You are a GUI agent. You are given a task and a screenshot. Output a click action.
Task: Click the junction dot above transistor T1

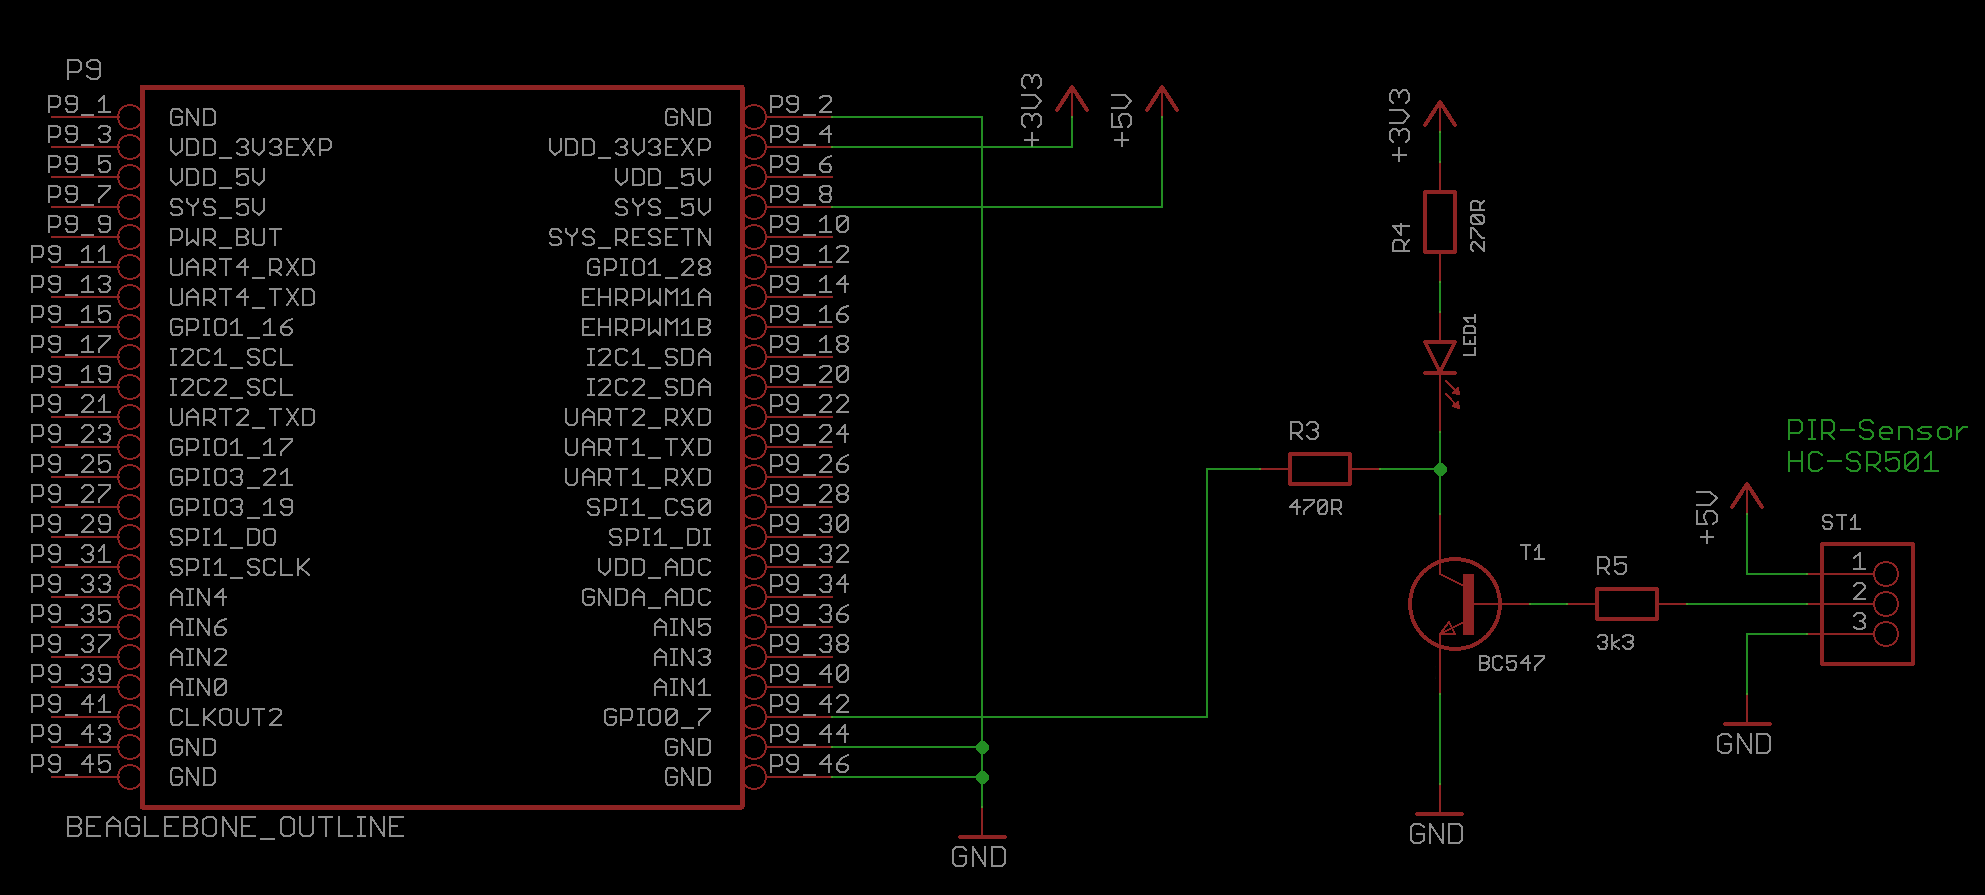click(x=1440, y=469)
